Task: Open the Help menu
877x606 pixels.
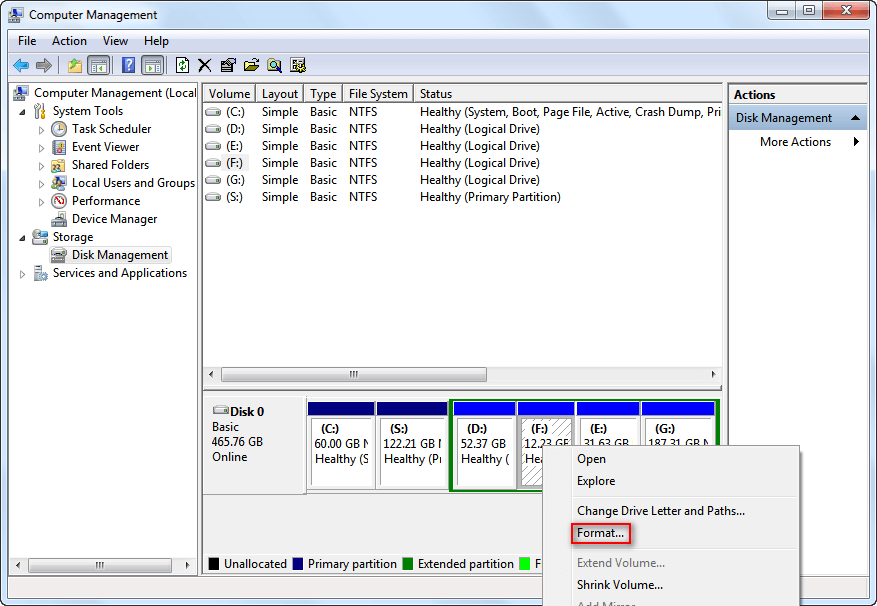Action: click(156, 41)
